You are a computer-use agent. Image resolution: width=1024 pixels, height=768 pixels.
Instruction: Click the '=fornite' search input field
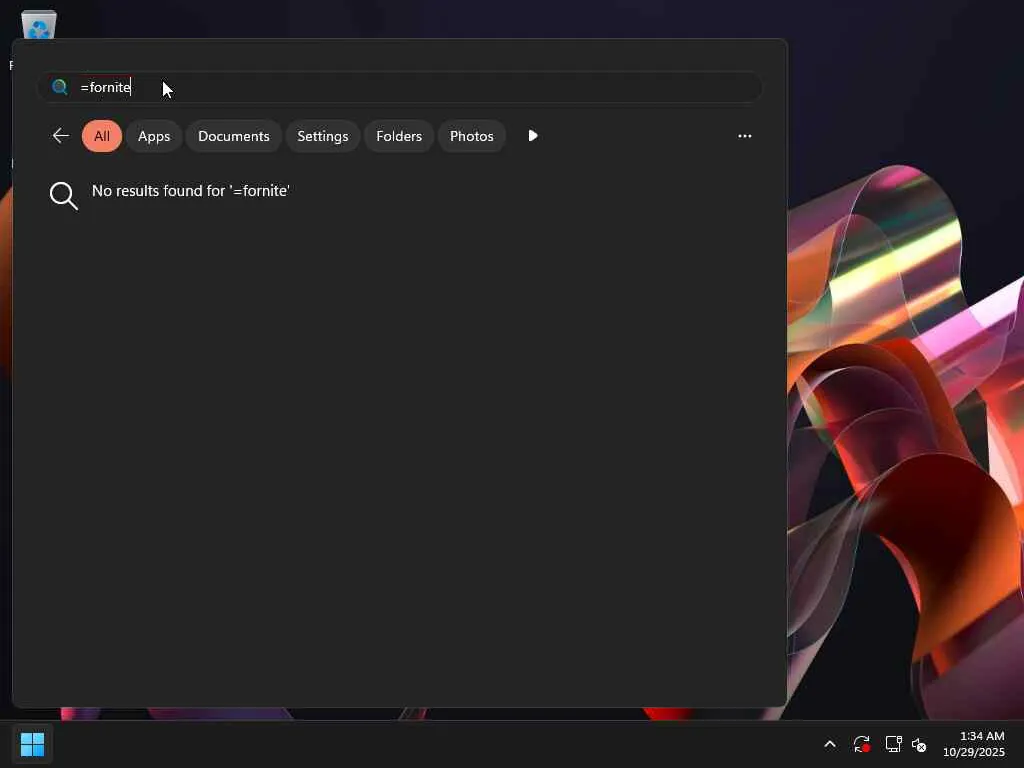(x=400, y=87)
